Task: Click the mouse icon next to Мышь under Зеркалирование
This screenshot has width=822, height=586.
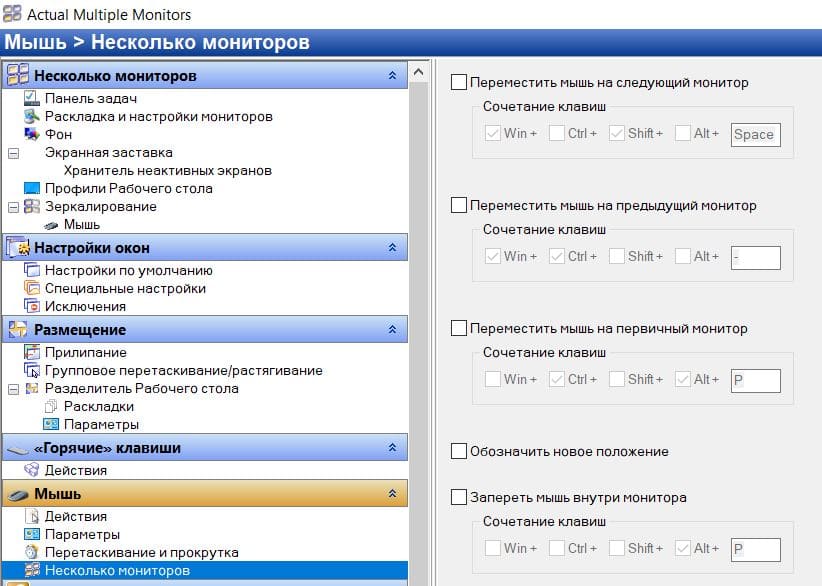Action: pyautogui.click(x=51, y=225)
